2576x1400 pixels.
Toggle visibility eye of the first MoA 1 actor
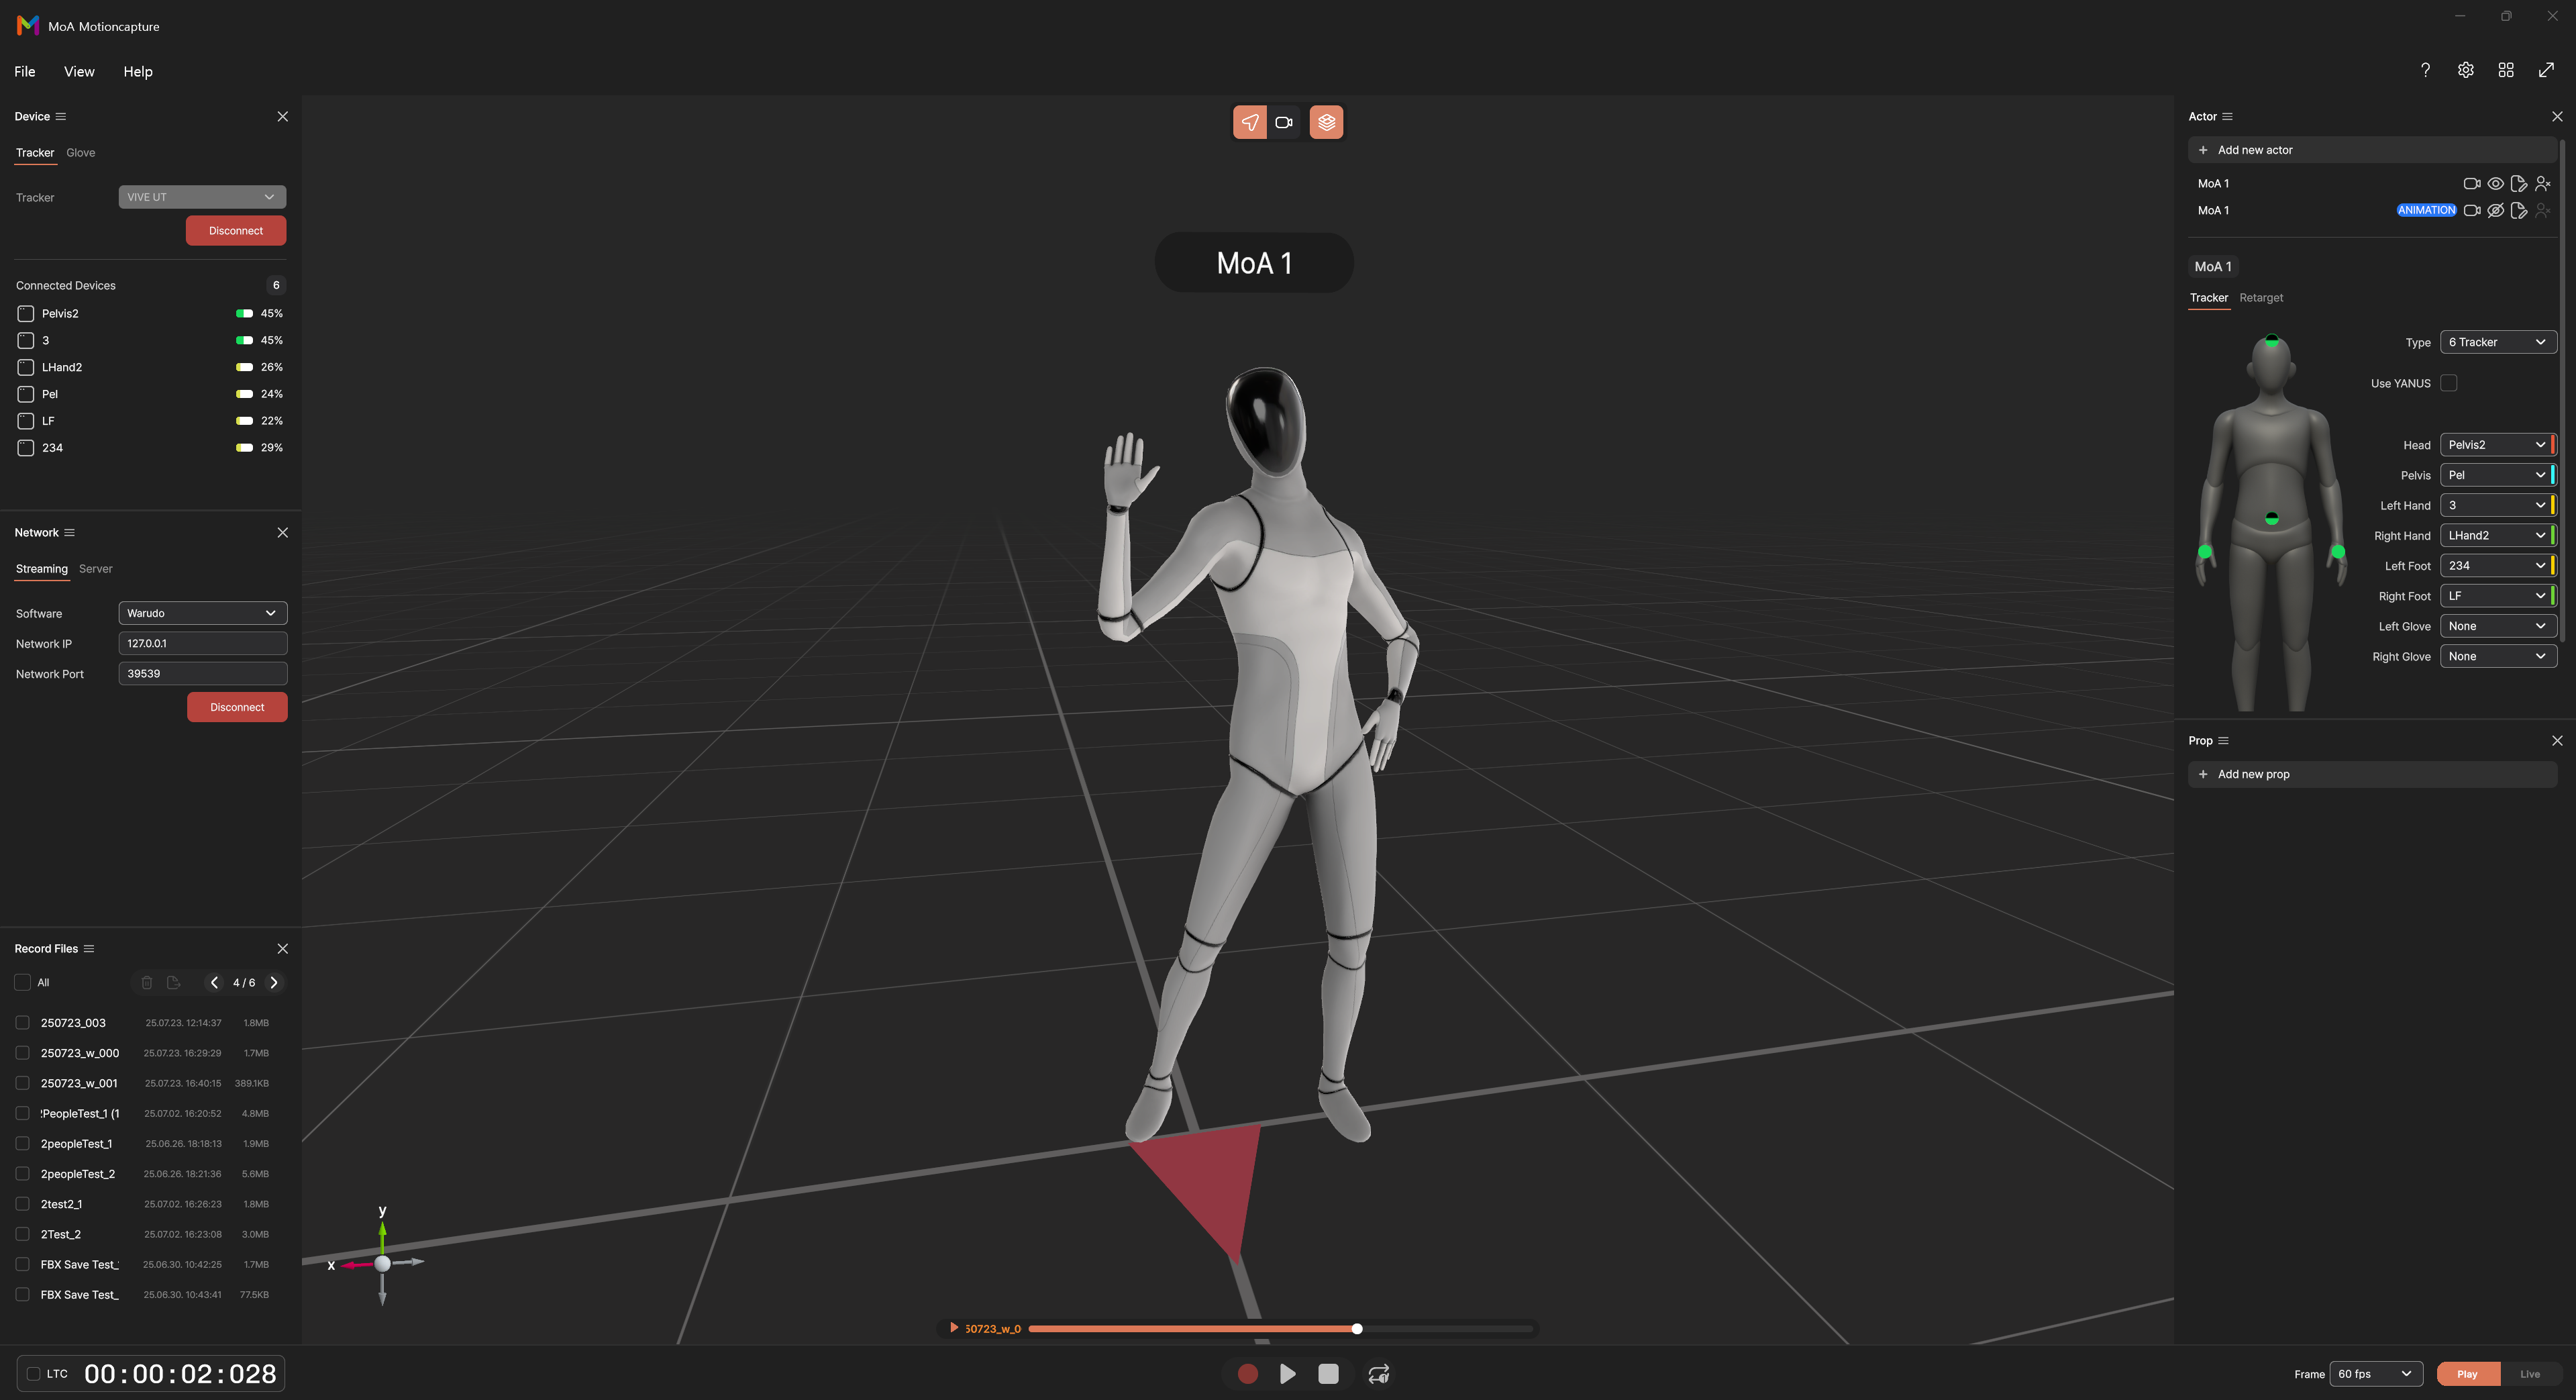coord(2496,183)
